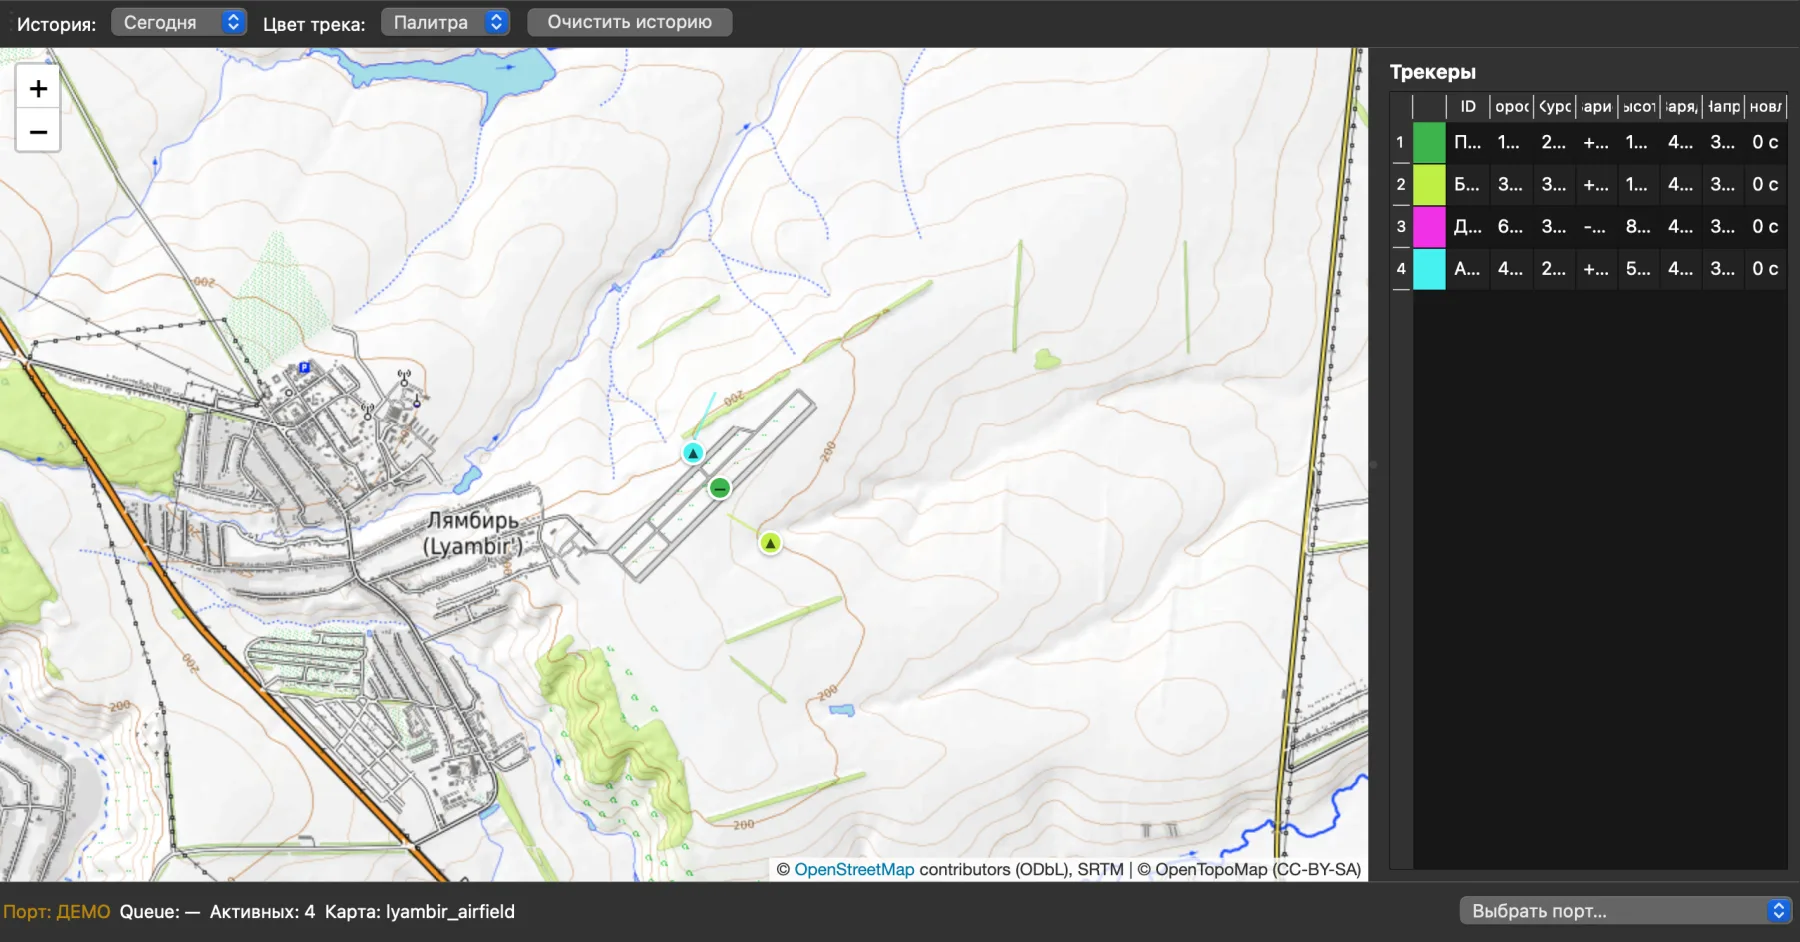
Task: Click the 'Карта: lyambir_airfield' status text
Action: pyautogui.click(x=420, y=912)
